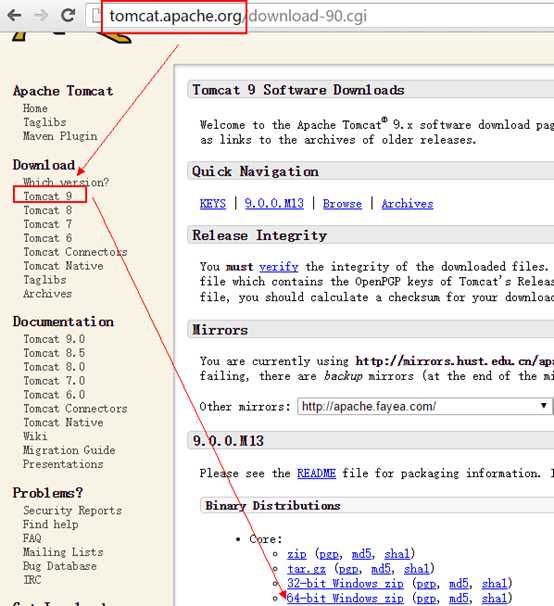Open Tomcat 8.5 documentation

54,353
